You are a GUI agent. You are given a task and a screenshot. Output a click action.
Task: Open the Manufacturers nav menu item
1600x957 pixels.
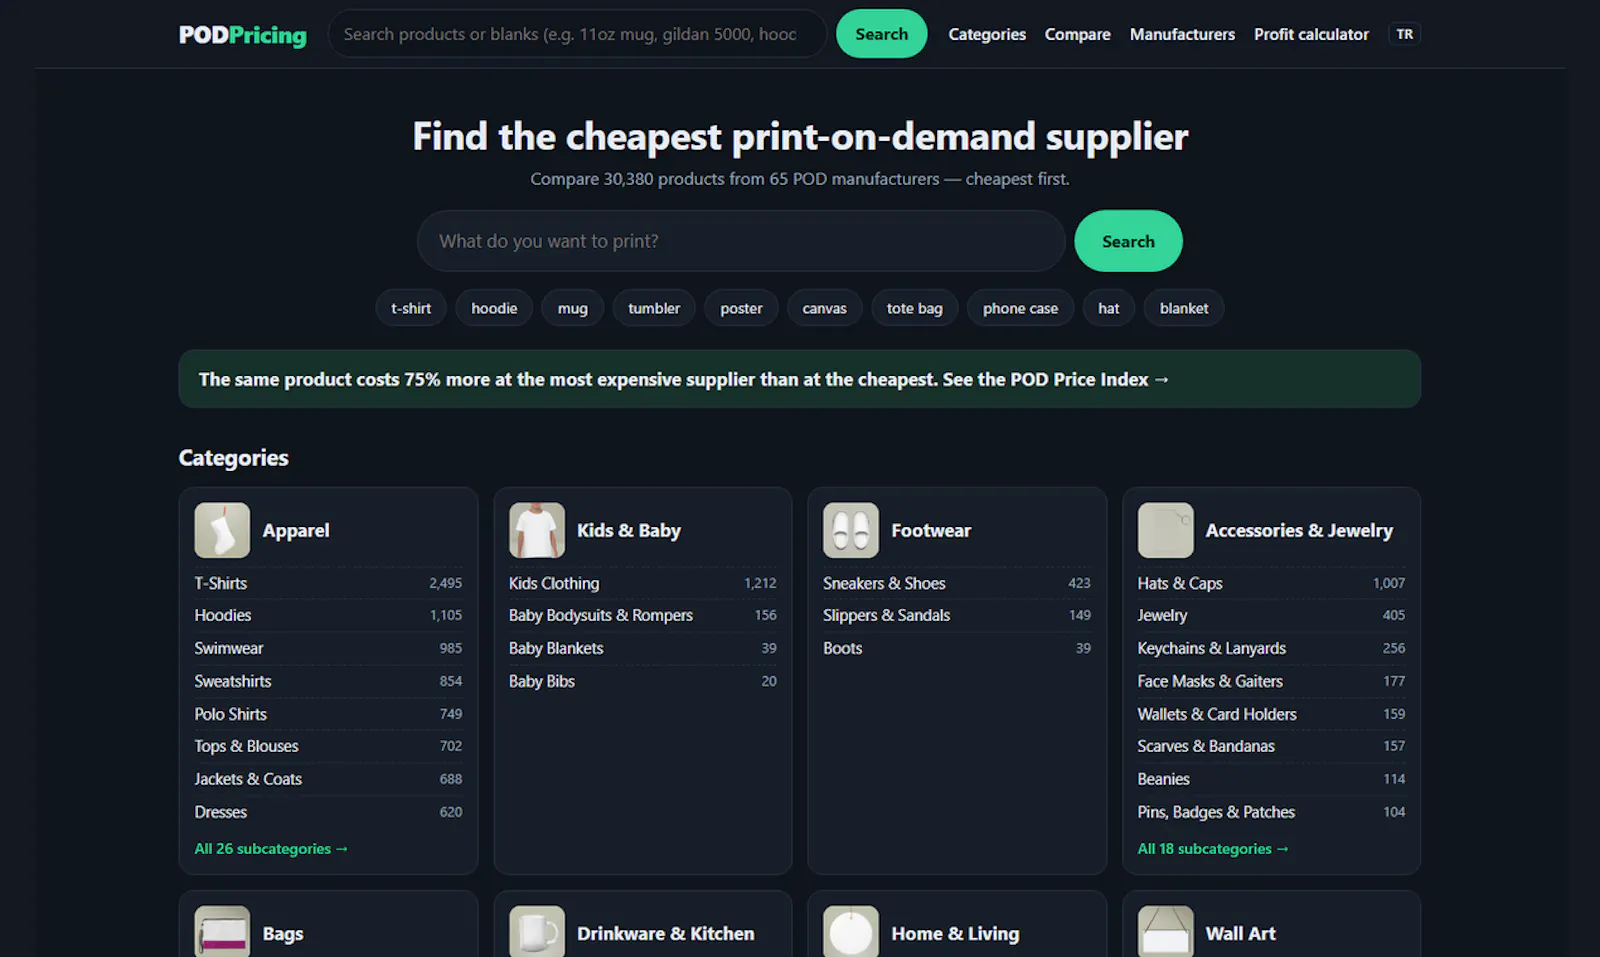tap(1182, 34)
